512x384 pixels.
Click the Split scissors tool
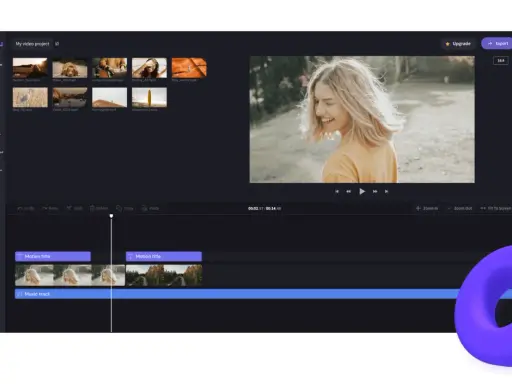click(74, 208)
